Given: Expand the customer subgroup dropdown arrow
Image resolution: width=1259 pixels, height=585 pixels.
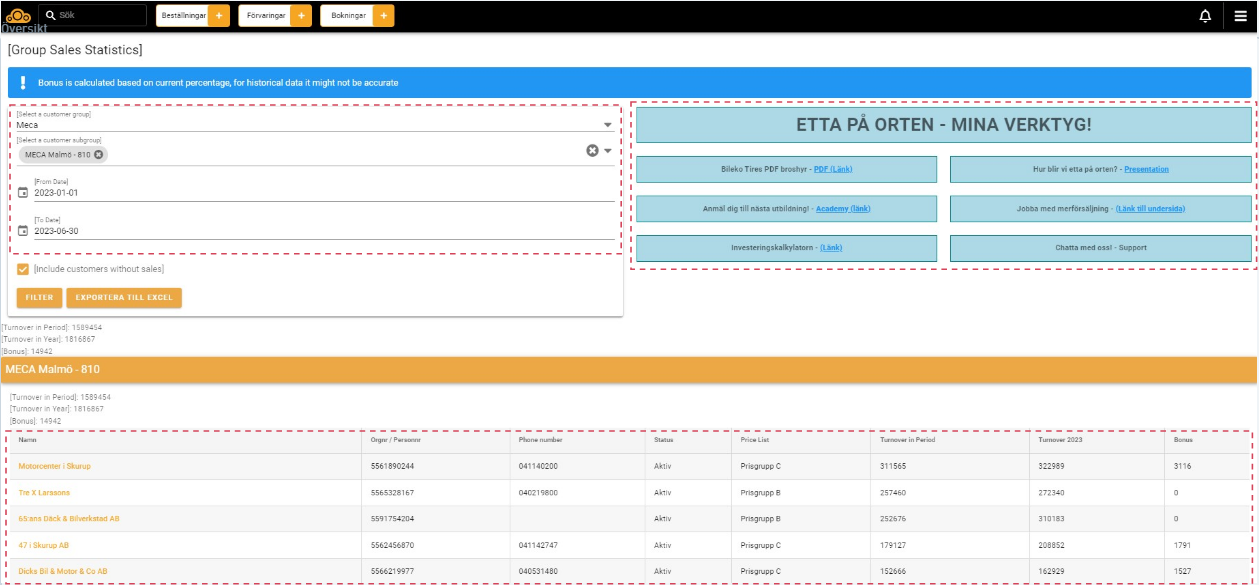Looking at the screenshot, I should pos(607,151).
